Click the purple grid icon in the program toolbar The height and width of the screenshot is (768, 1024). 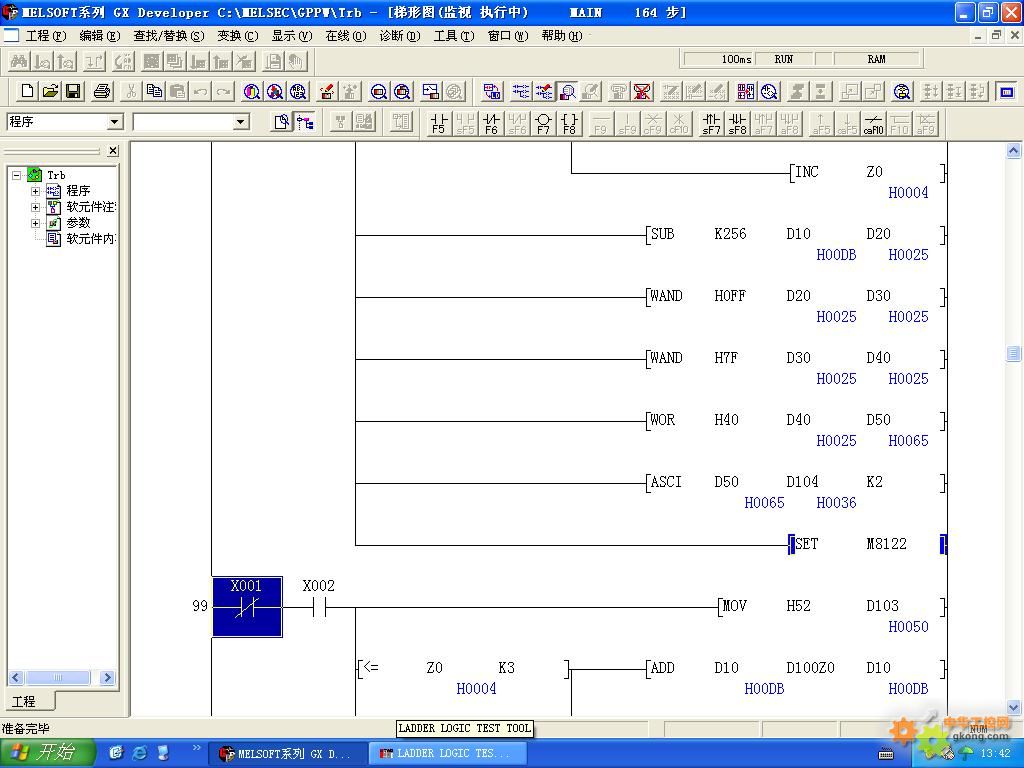745,91
